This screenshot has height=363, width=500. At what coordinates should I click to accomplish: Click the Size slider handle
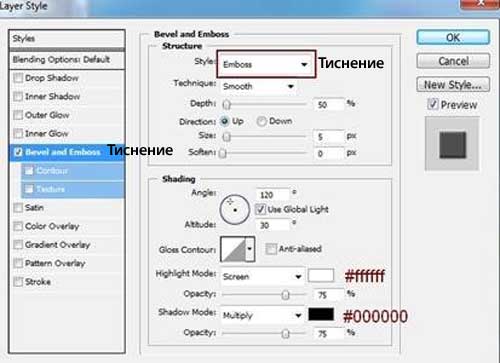(227, 137)
